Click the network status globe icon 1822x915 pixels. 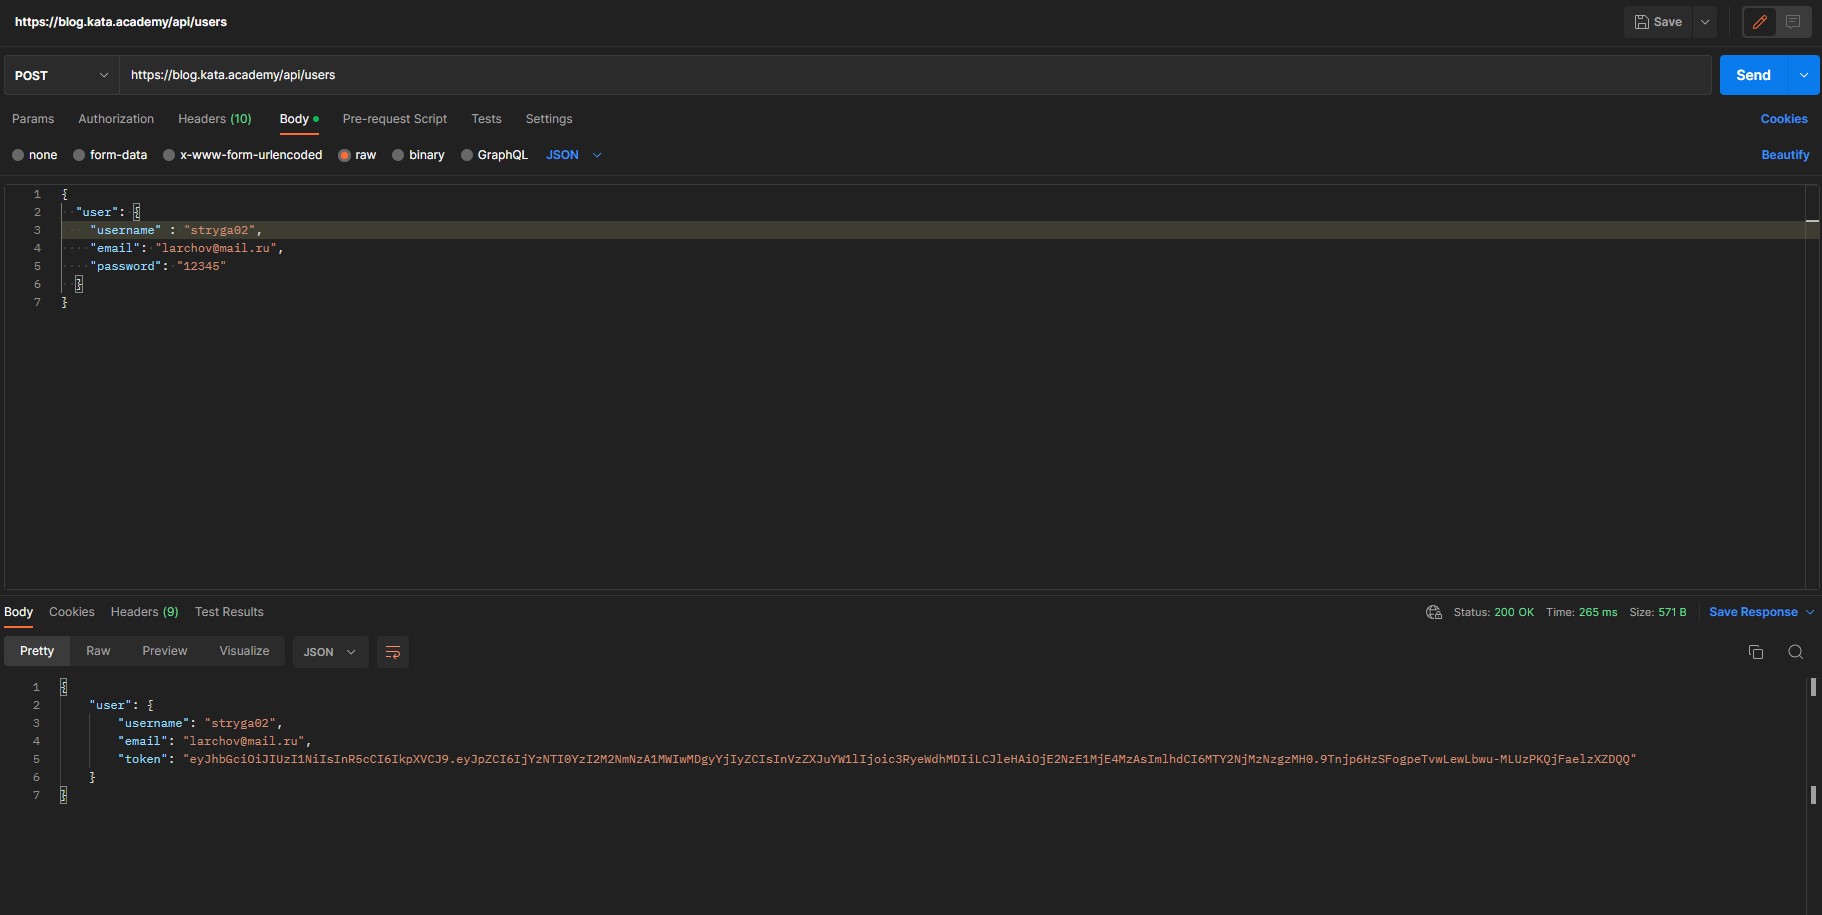point(1434,611)
